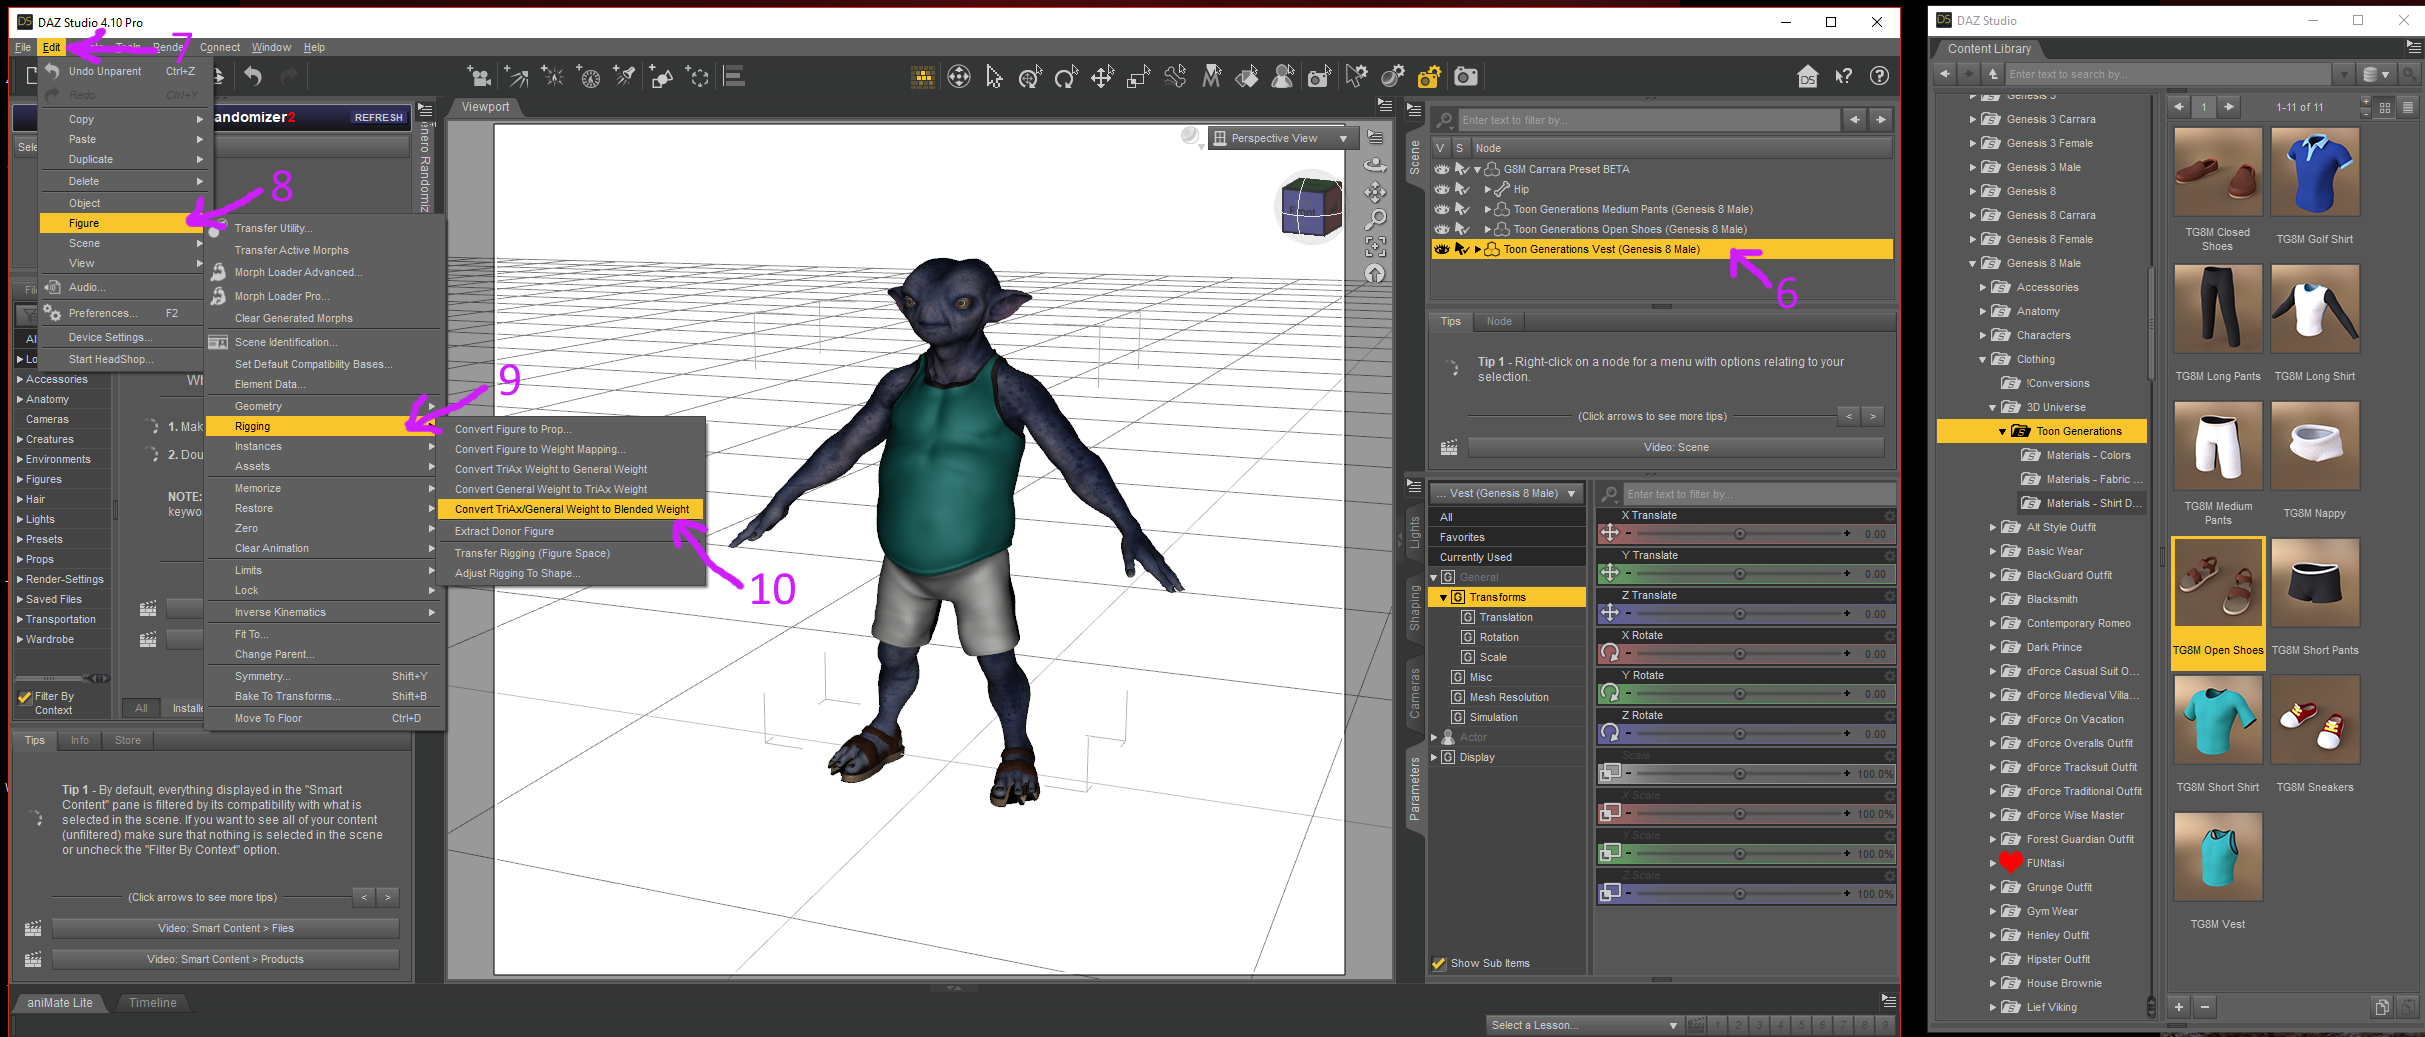Viewport: 2425px width, 1037px height.
Task: Click the Y Rotate slider
Action: coord(1739,694)
